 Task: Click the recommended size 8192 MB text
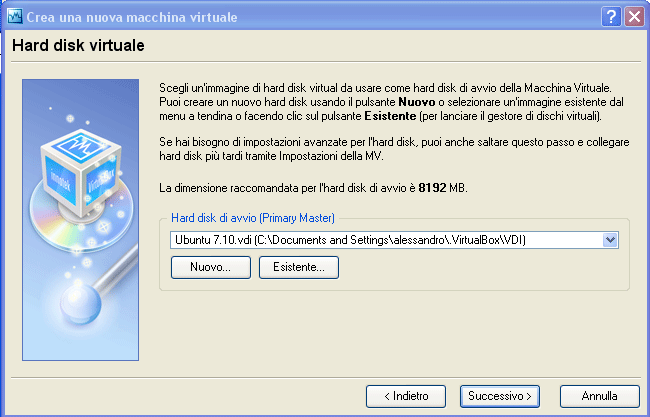pos(442,188)
